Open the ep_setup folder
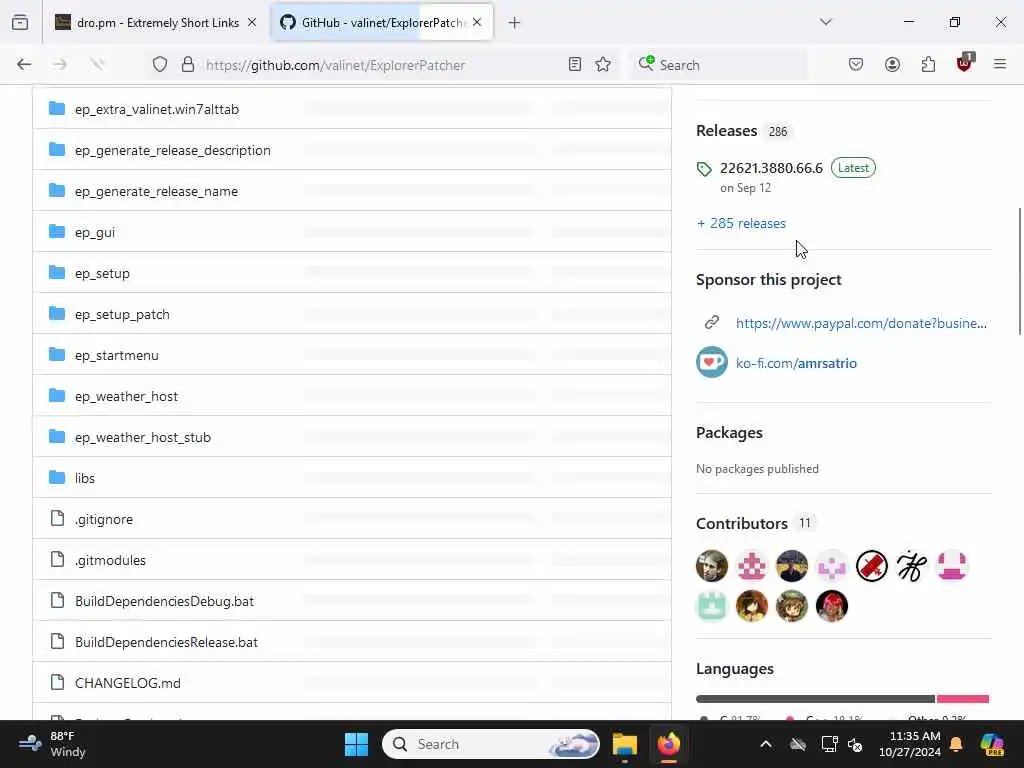The image size is (1024, 768). pos(102,274)
